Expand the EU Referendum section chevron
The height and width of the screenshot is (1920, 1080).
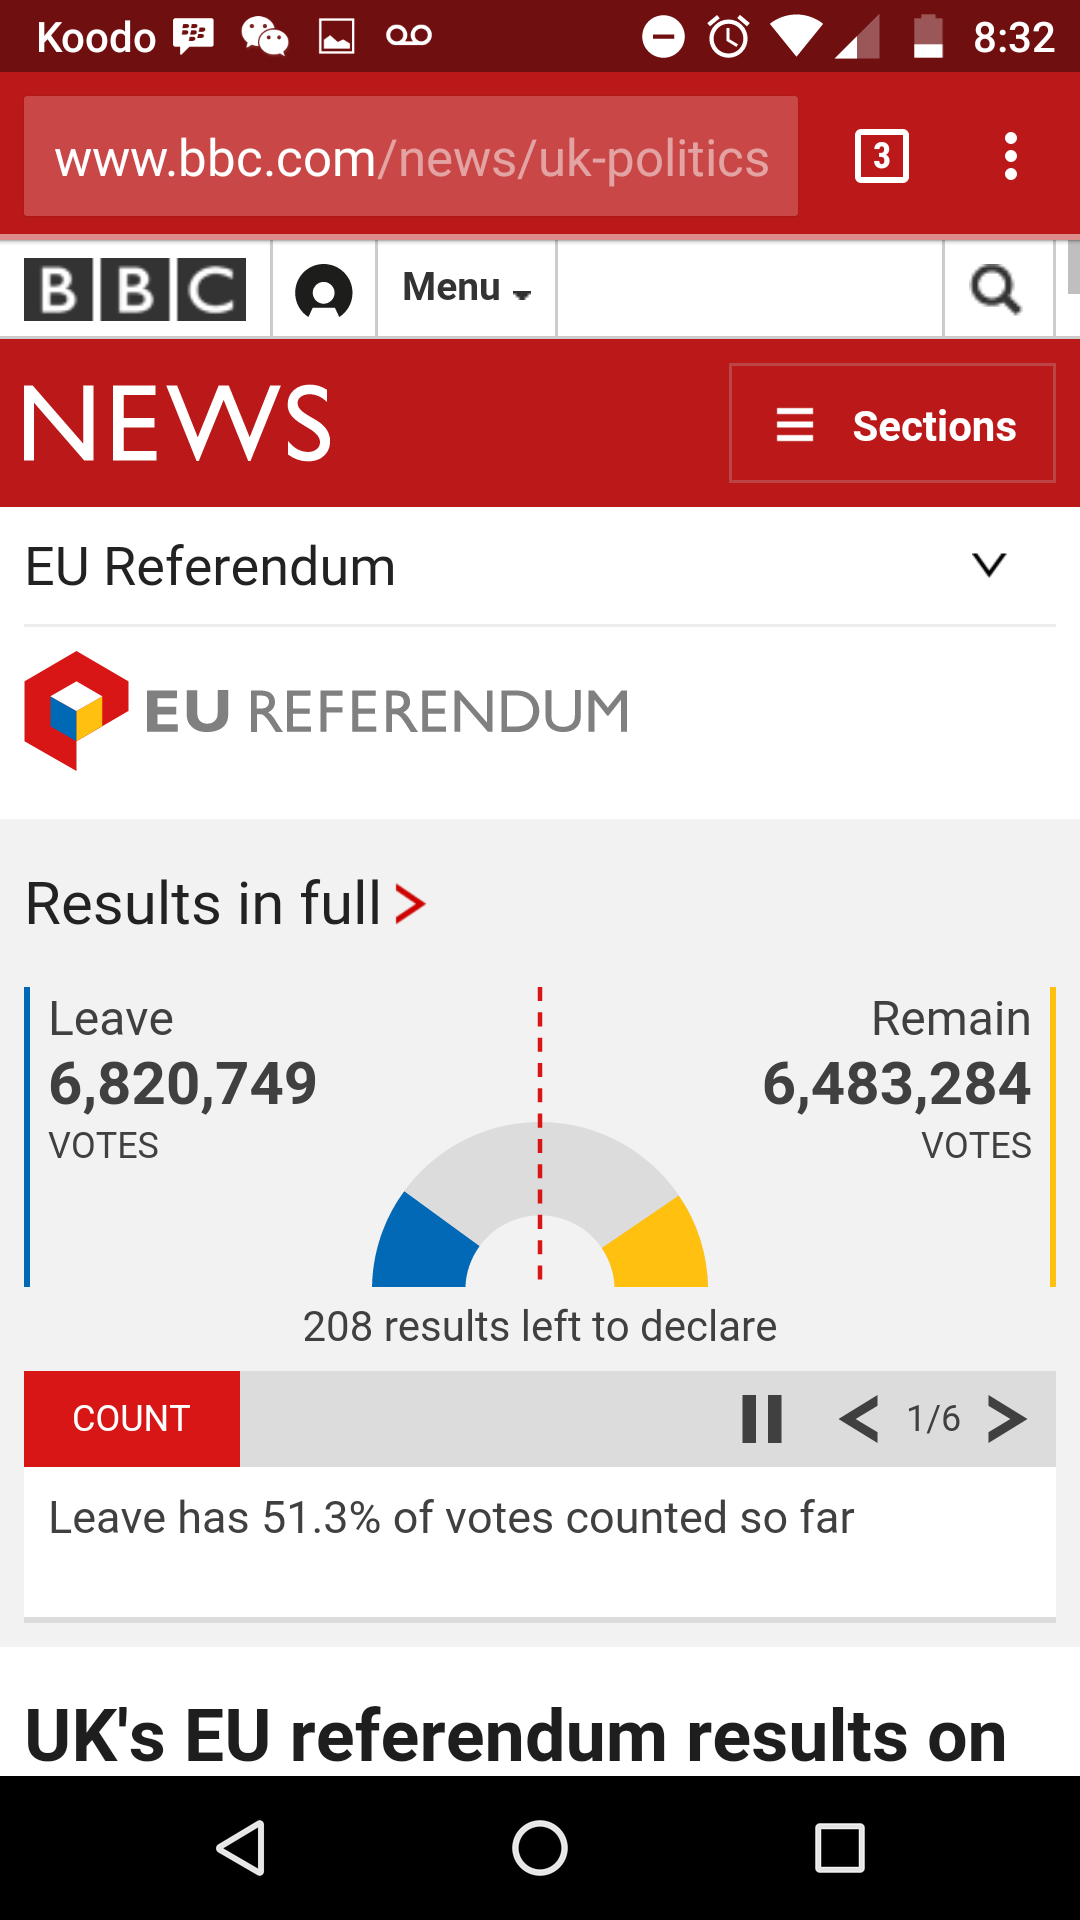(989, 565)
